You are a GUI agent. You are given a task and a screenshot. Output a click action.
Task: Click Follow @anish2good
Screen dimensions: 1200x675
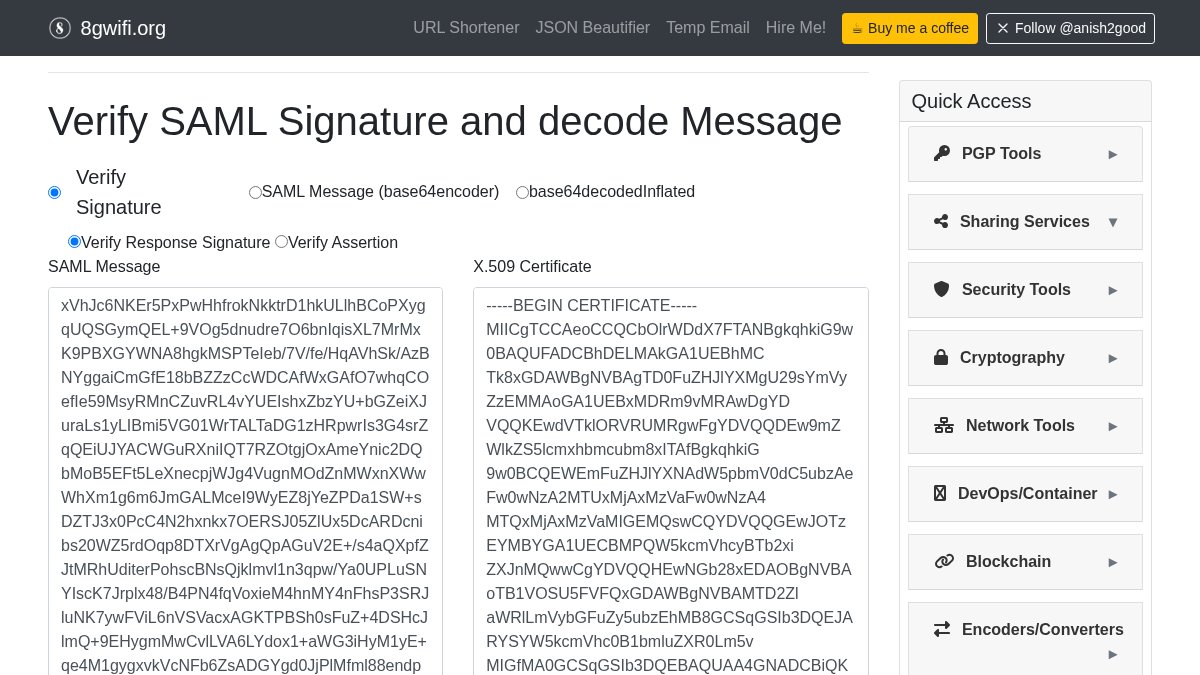click(1070, 28)
